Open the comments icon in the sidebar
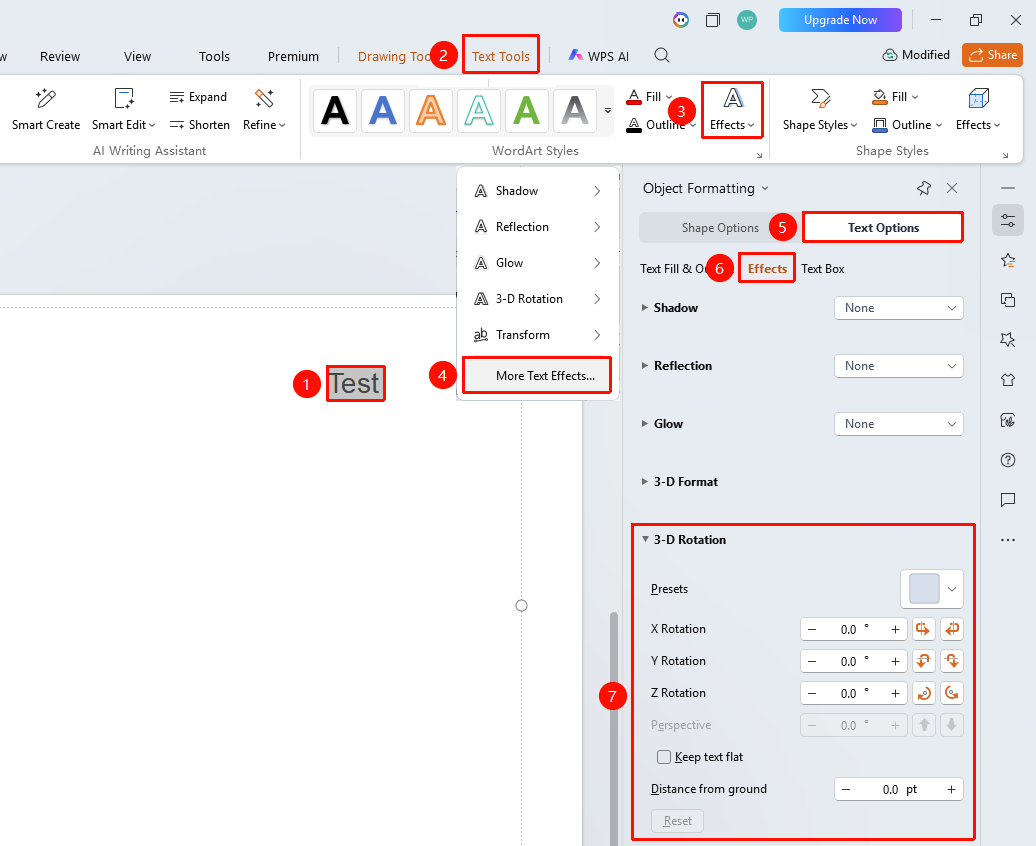The image size is (1036, 846). pyautogui.click(x=1008, y=500)
